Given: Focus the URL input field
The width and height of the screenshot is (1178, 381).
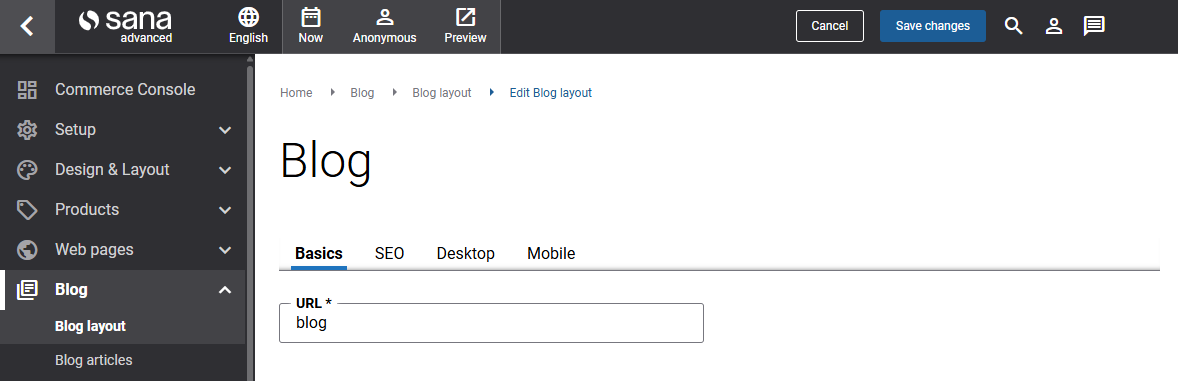Looking at the screenshot, I should [491, 324].
